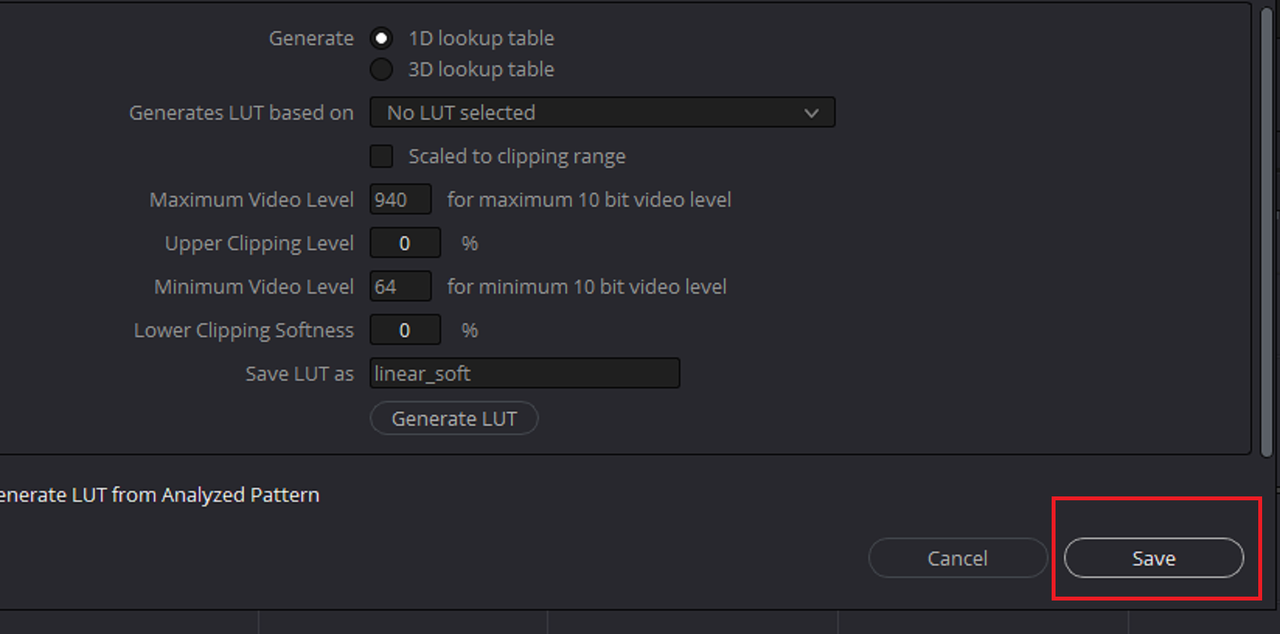This screenshot has height=634, width=1280.
Task: Click the 'Upper Clipping Level' label
Action: (x=259, y=243)
